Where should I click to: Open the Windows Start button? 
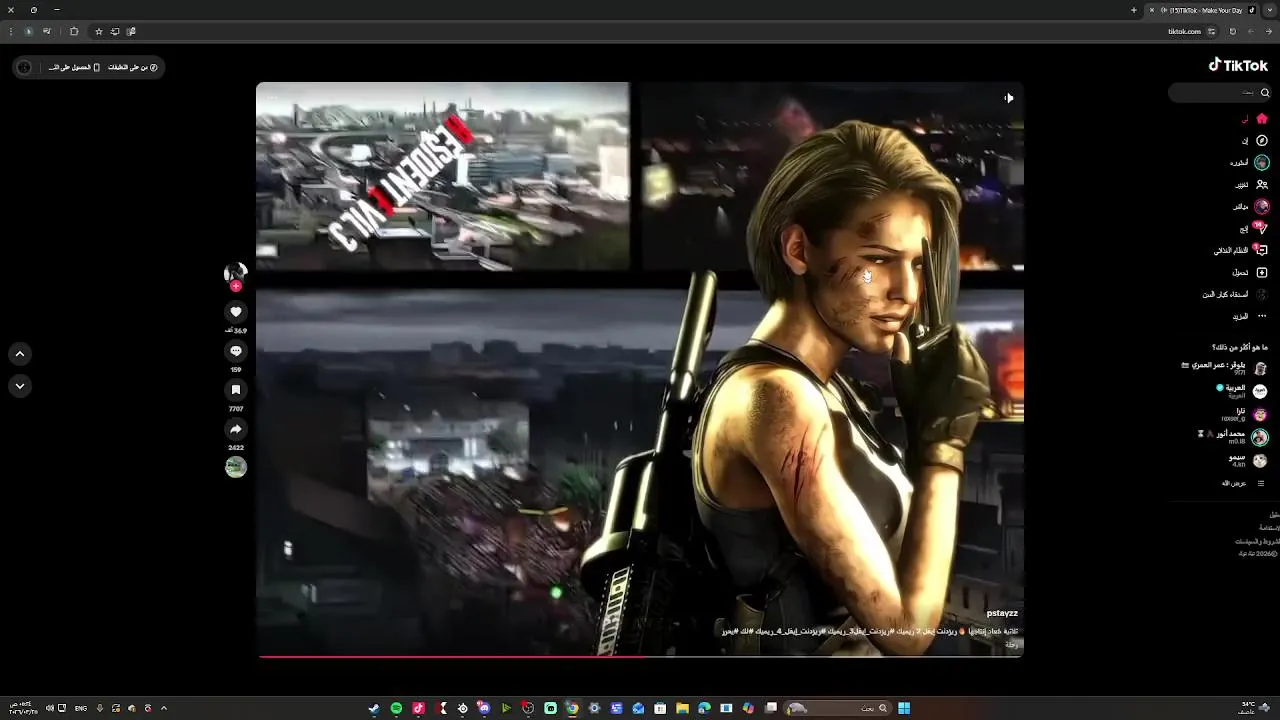tap(904, 708)
